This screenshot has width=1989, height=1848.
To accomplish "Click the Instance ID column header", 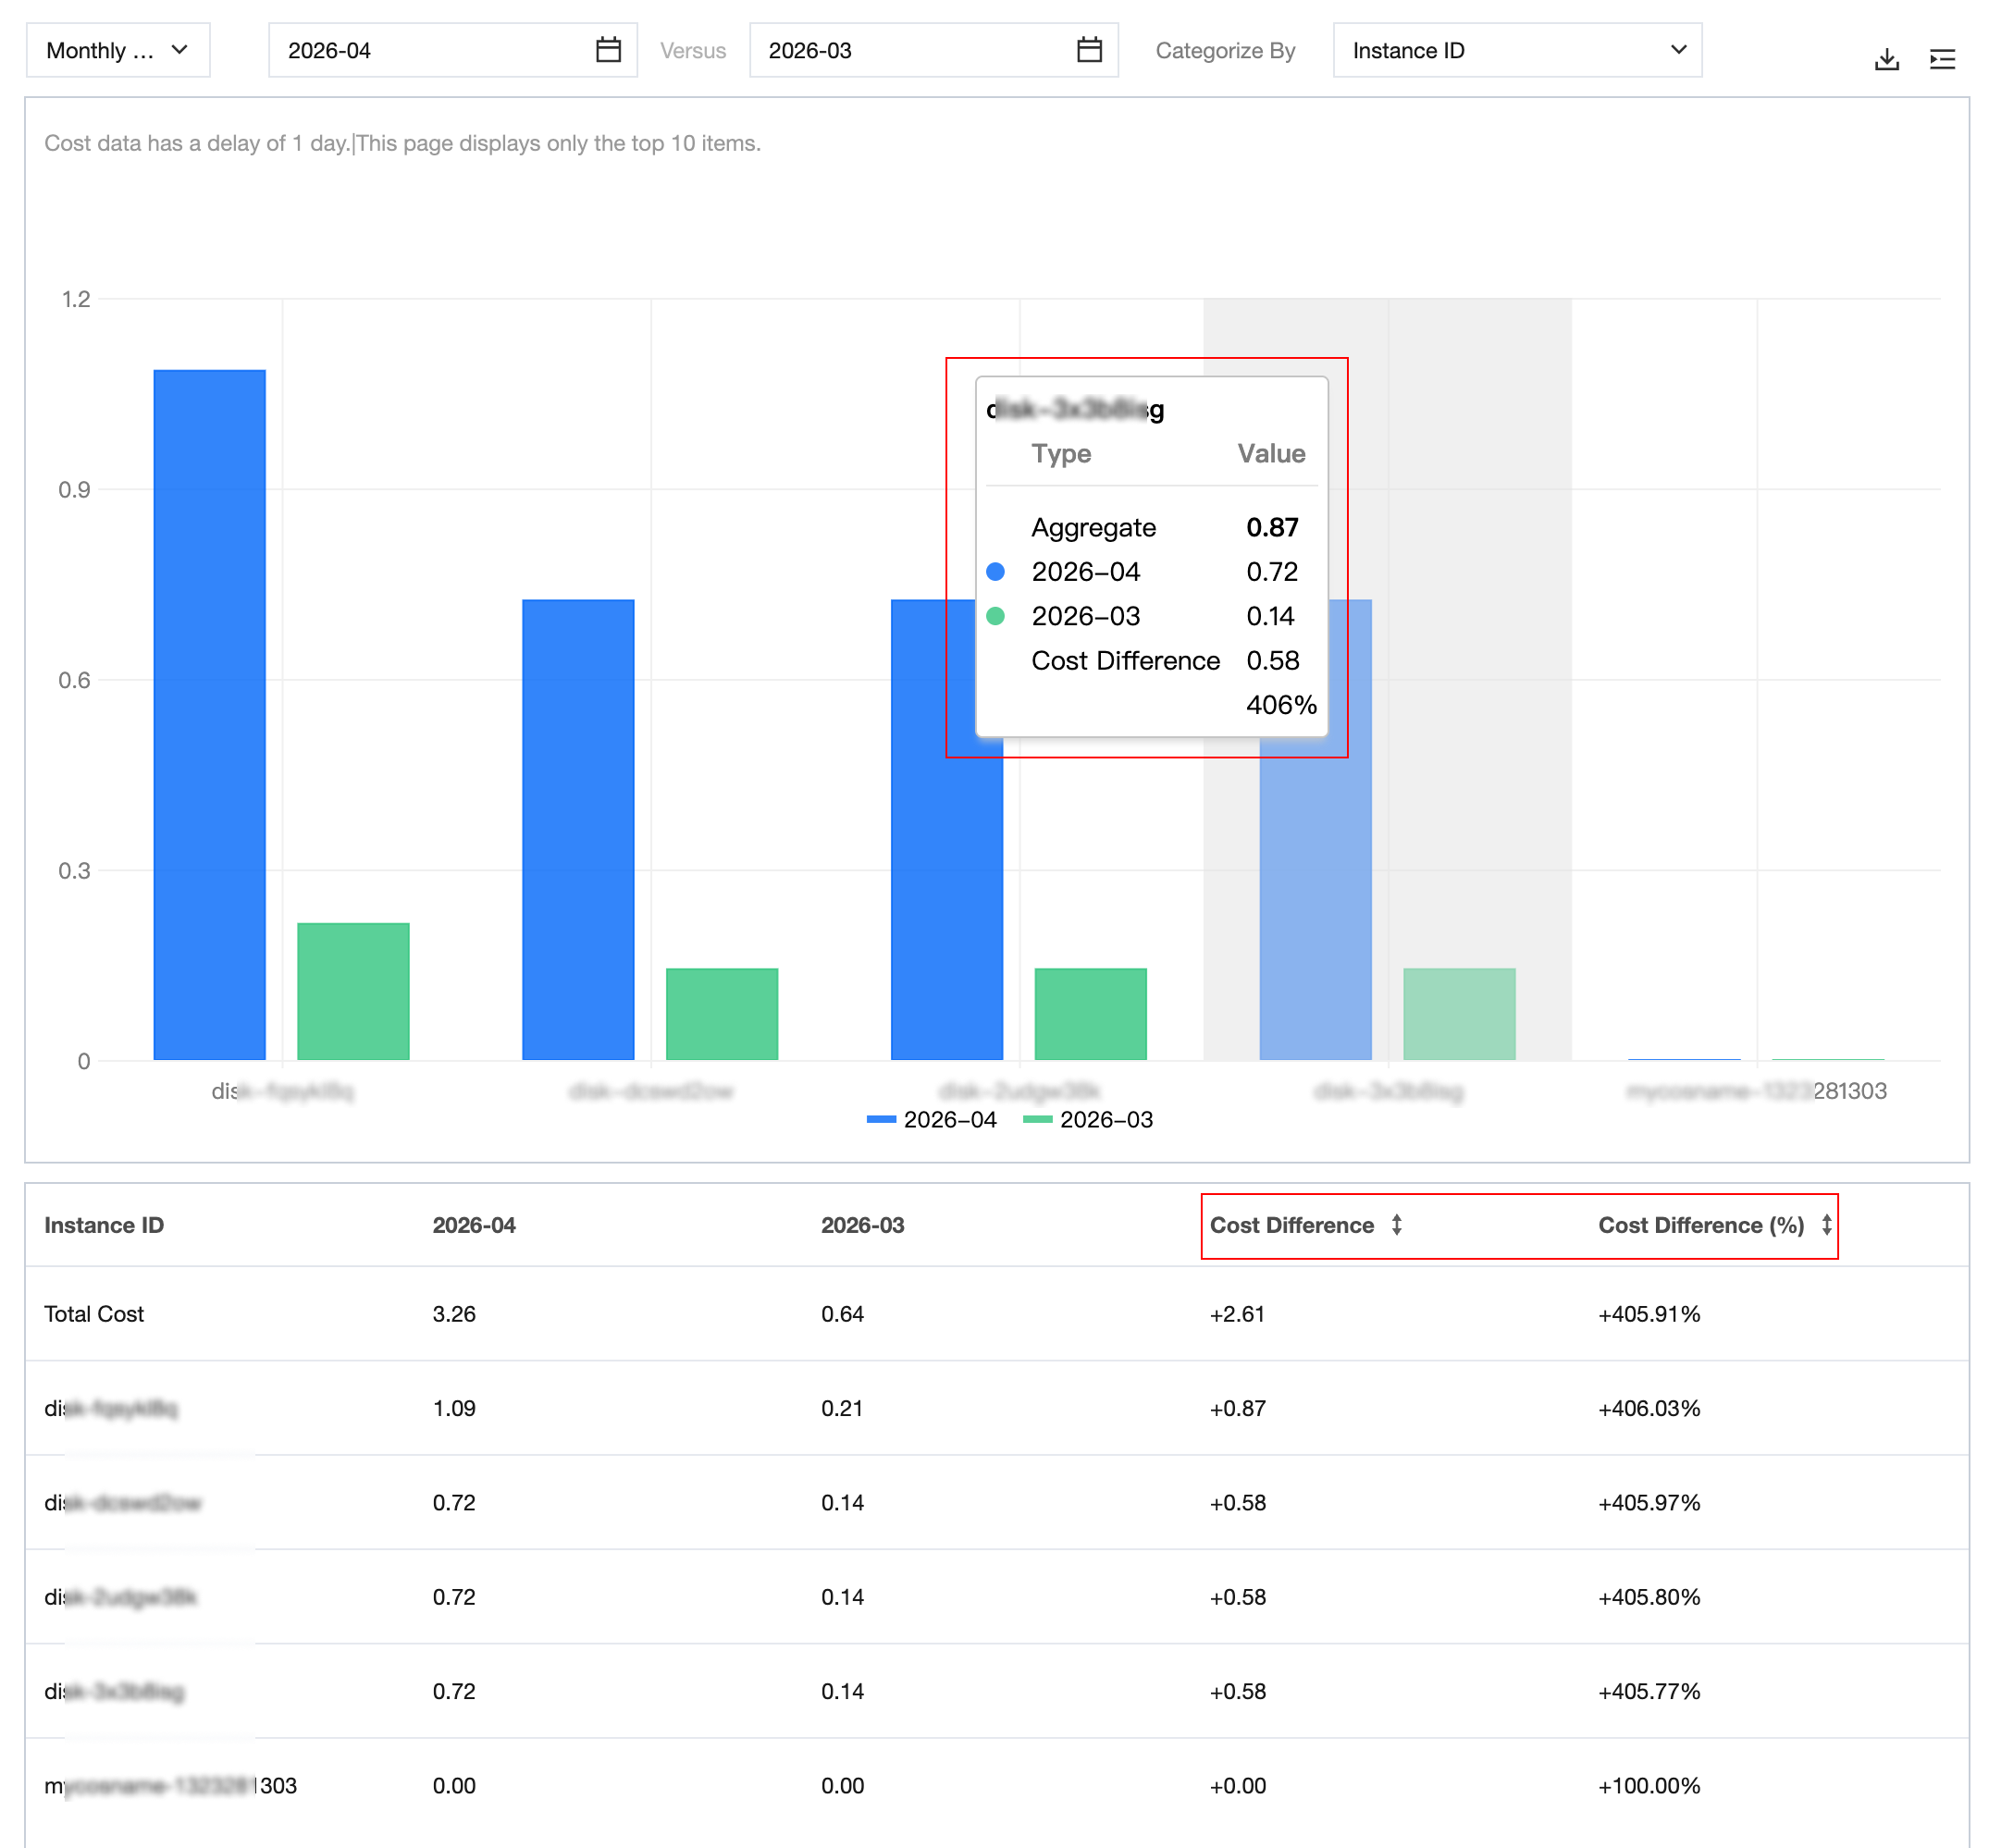I will click(104, 1225).
